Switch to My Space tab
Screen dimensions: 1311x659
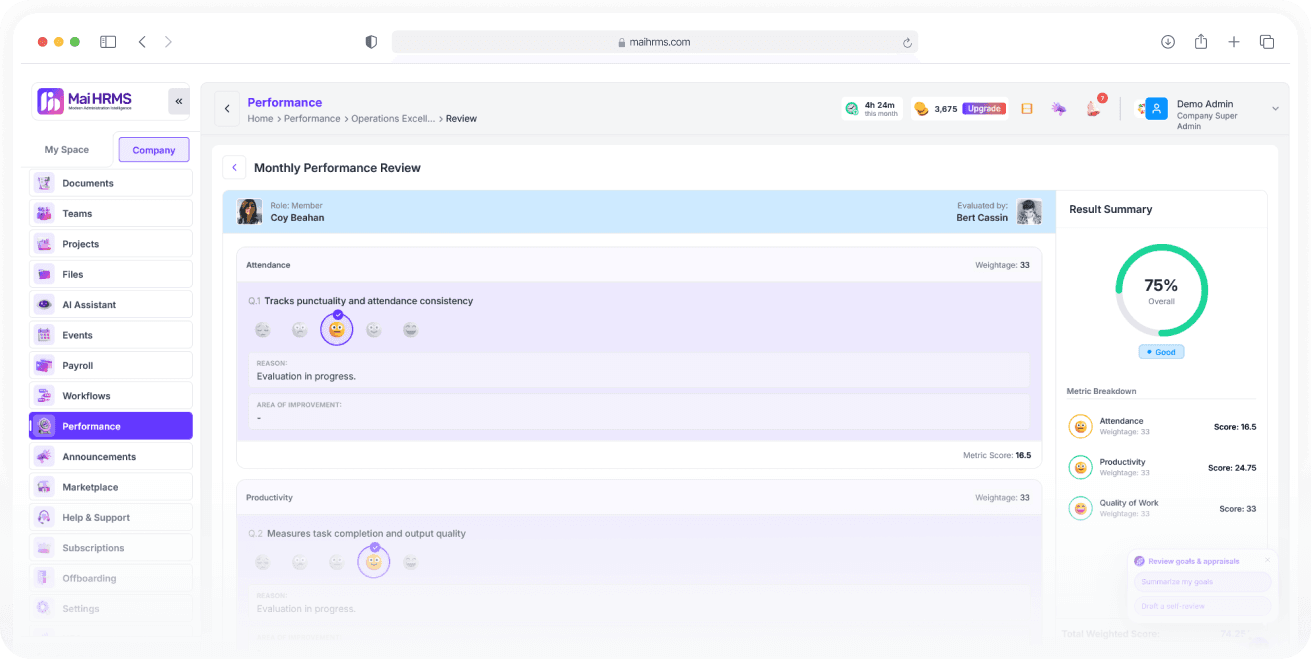coord(67,150)
